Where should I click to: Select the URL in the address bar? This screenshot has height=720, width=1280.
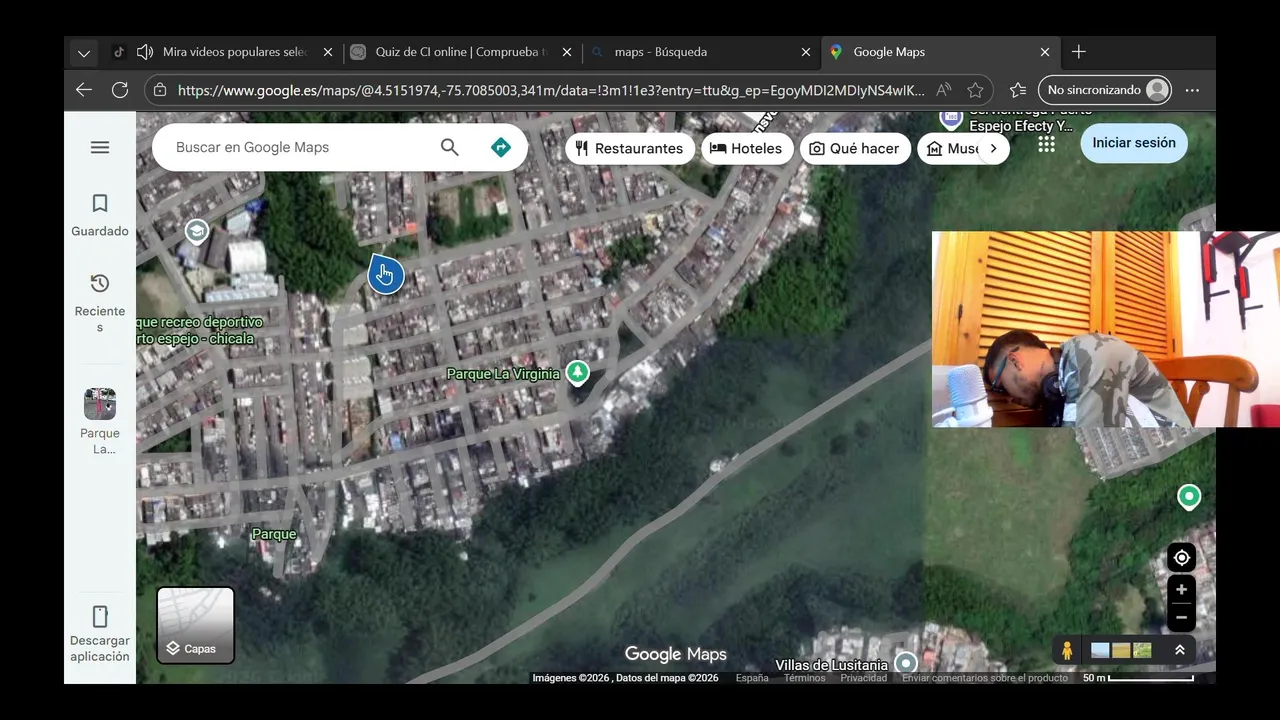[x=551, y=90]
